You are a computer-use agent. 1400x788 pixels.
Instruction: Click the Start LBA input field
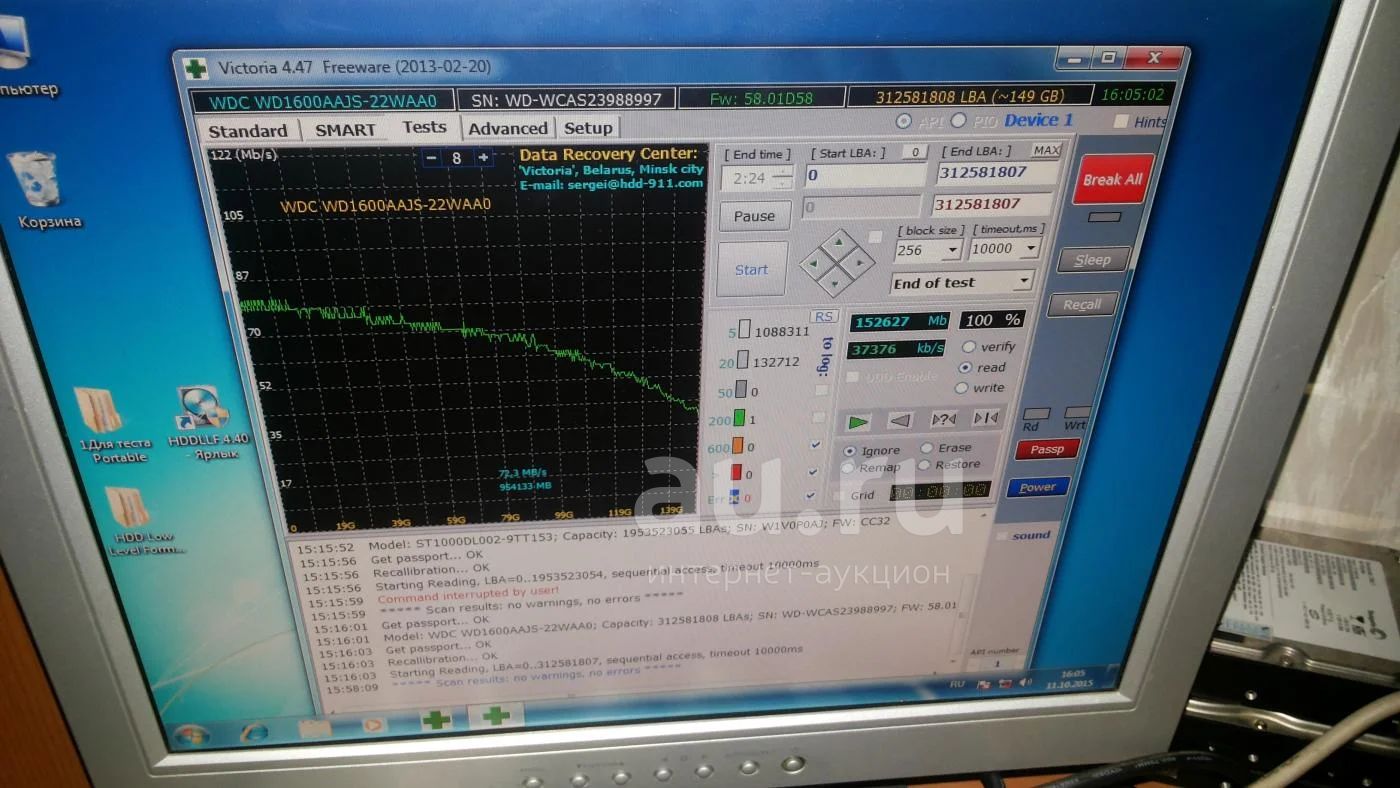pyautogui.click(x=865, y=175)
